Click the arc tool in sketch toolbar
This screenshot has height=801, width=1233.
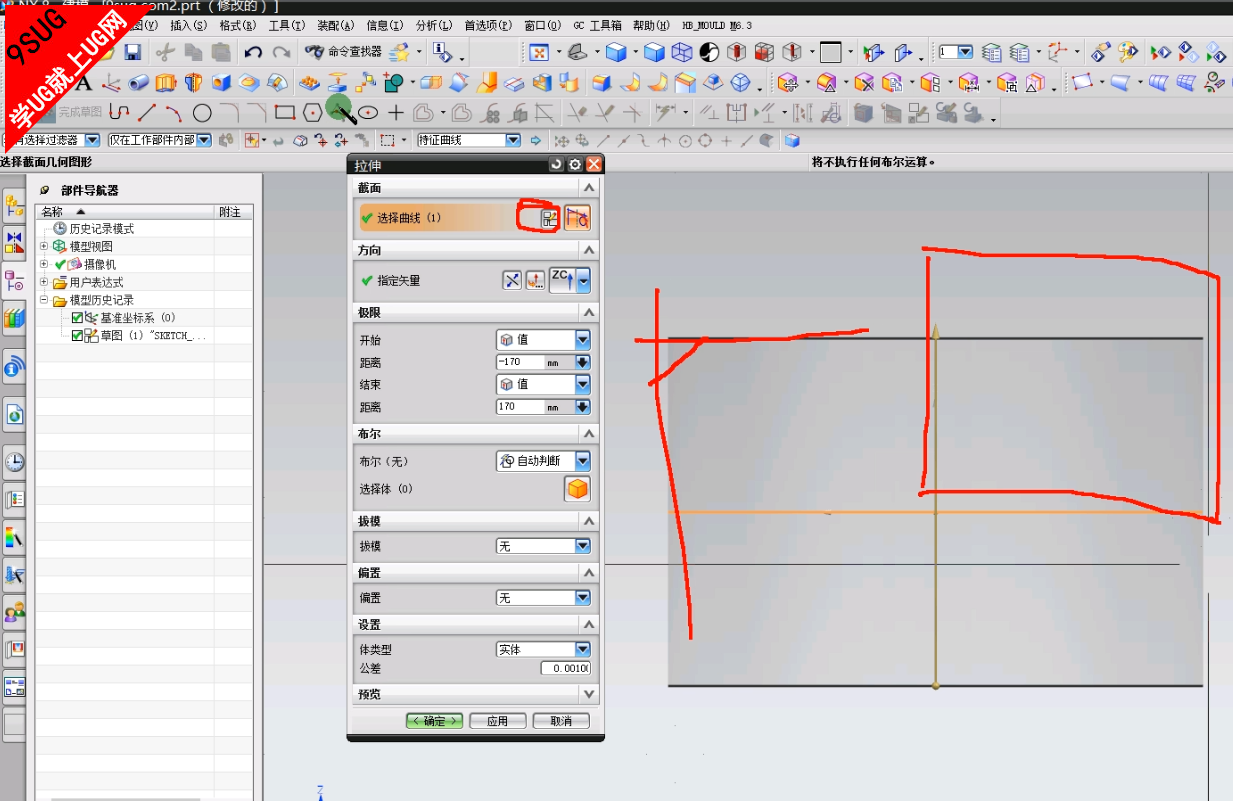click(x=174, y=113)
